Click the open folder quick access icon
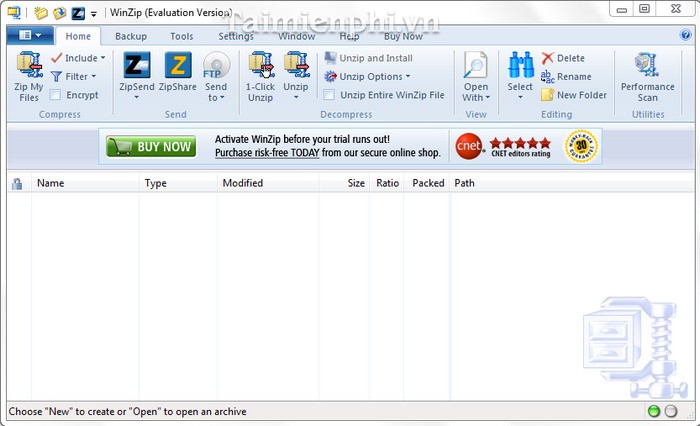 (x=41, y=13)
